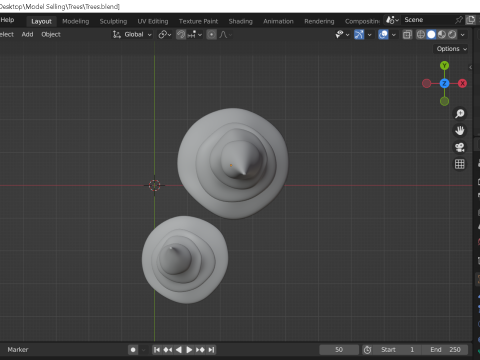
Task: Switch to the Animation workspace tab
Action: (278, 21)
